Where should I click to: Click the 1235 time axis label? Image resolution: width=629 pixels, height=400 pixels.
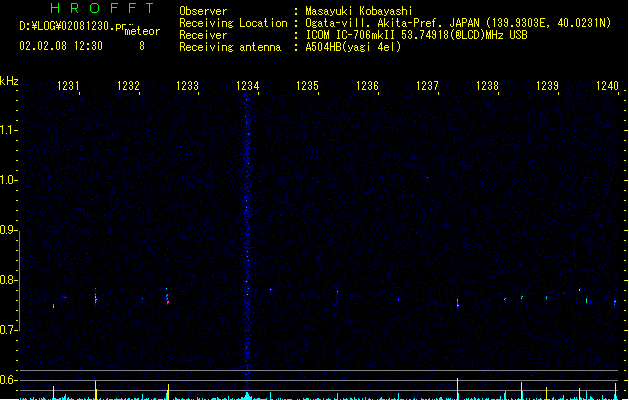[x=308, y=86]
